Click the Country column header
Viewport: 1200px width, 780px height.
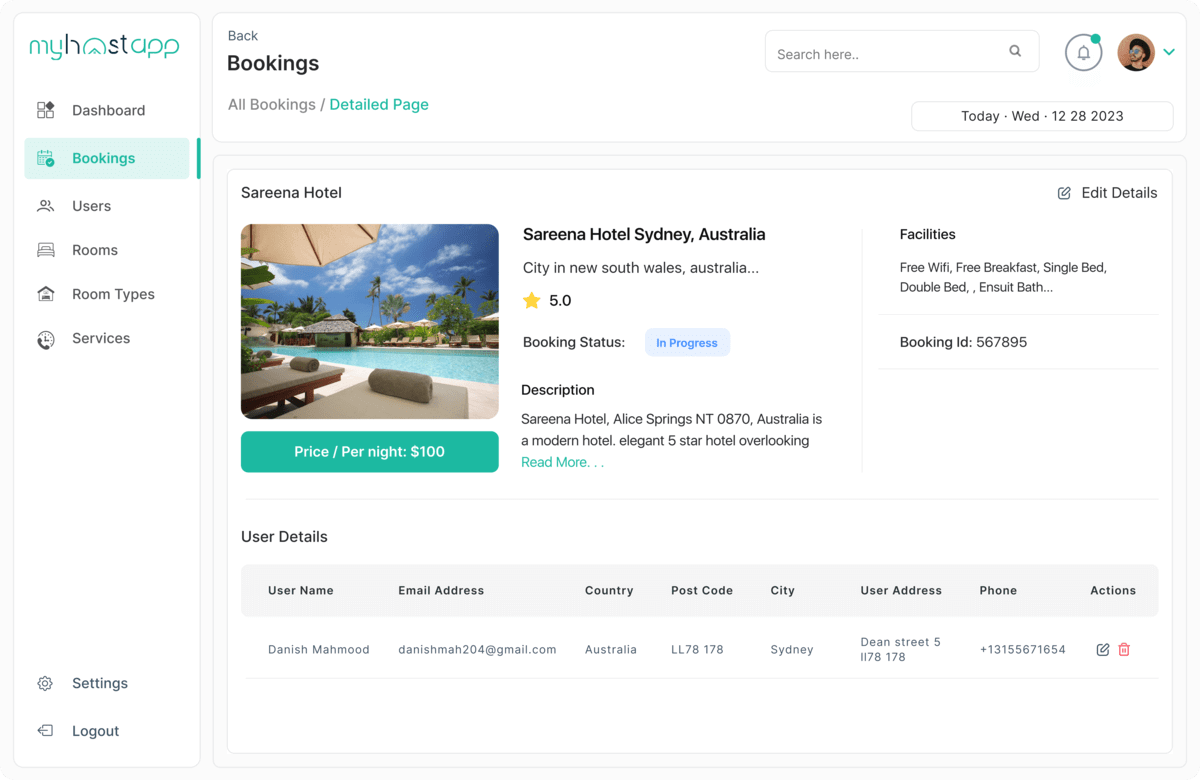609,591
